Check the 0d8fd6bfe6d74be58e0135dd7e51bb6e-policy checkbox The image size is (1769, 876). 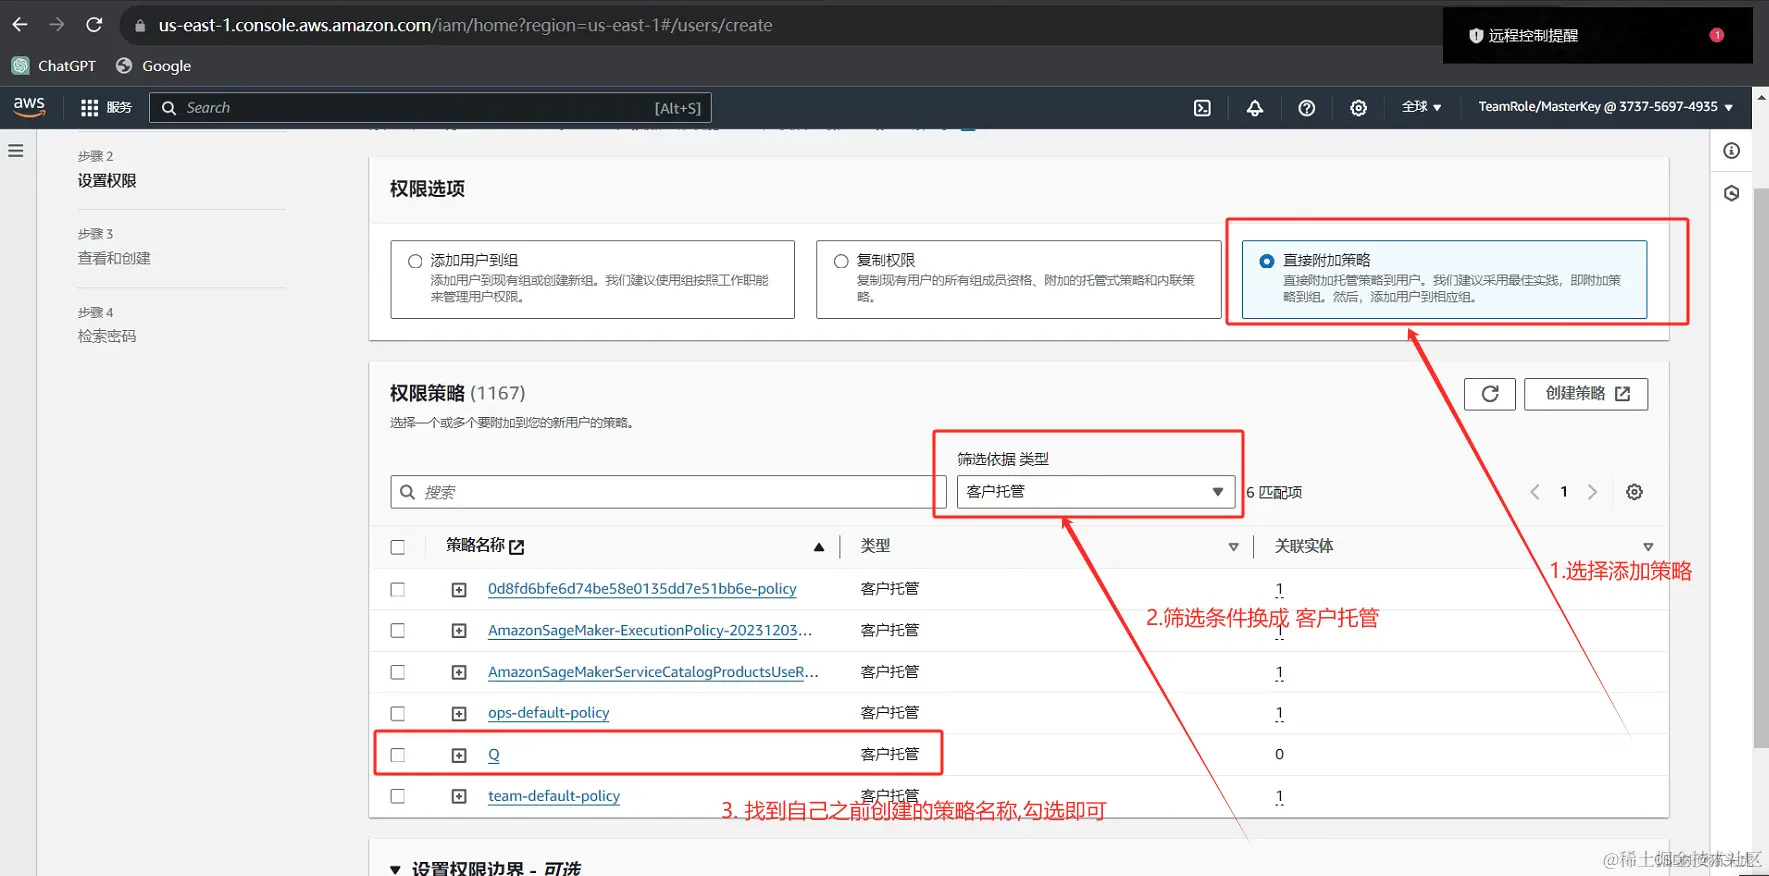click(398, 590)
